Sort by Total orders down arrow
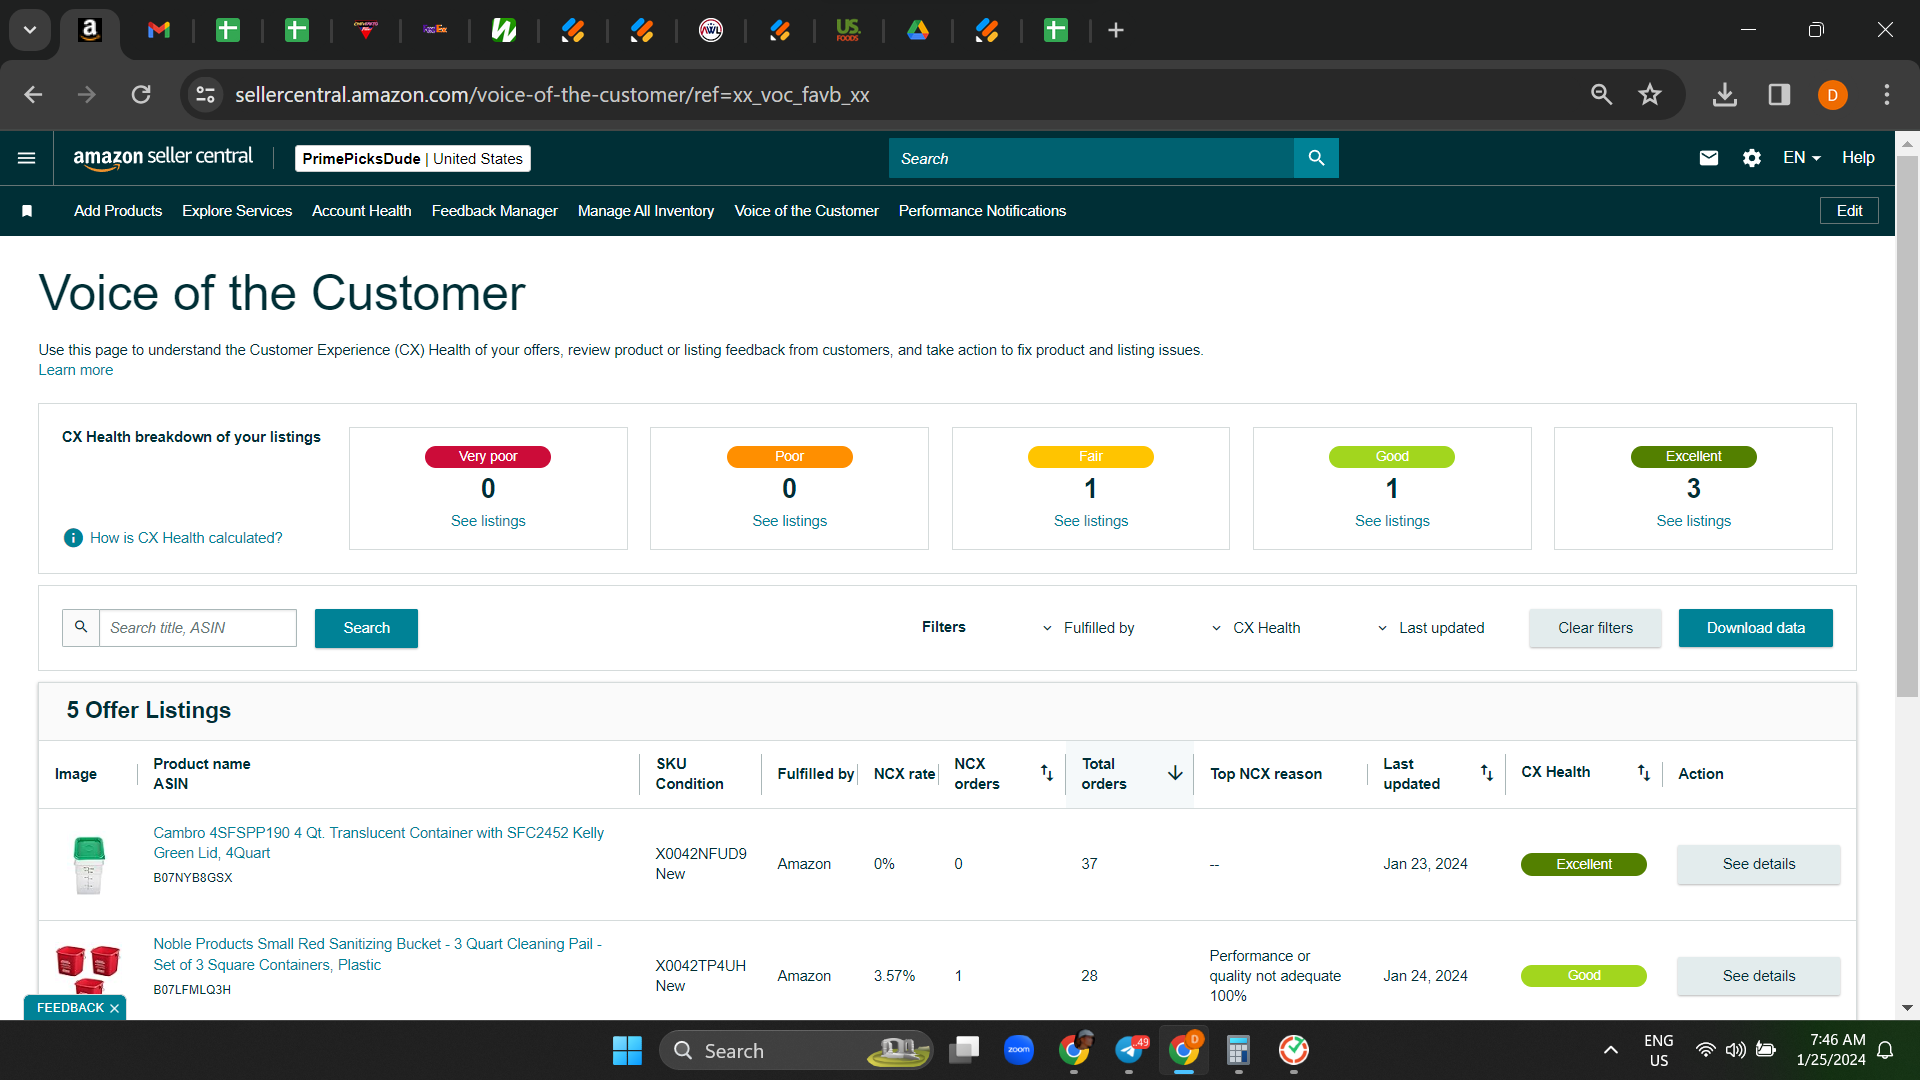Viewport: 1920px width, 1080px height. pos(1175,773)
